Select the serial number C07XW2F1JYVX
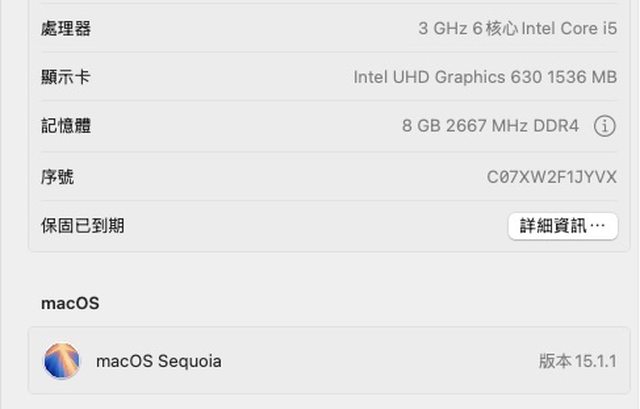640x409 pixels. click(552, 177)
